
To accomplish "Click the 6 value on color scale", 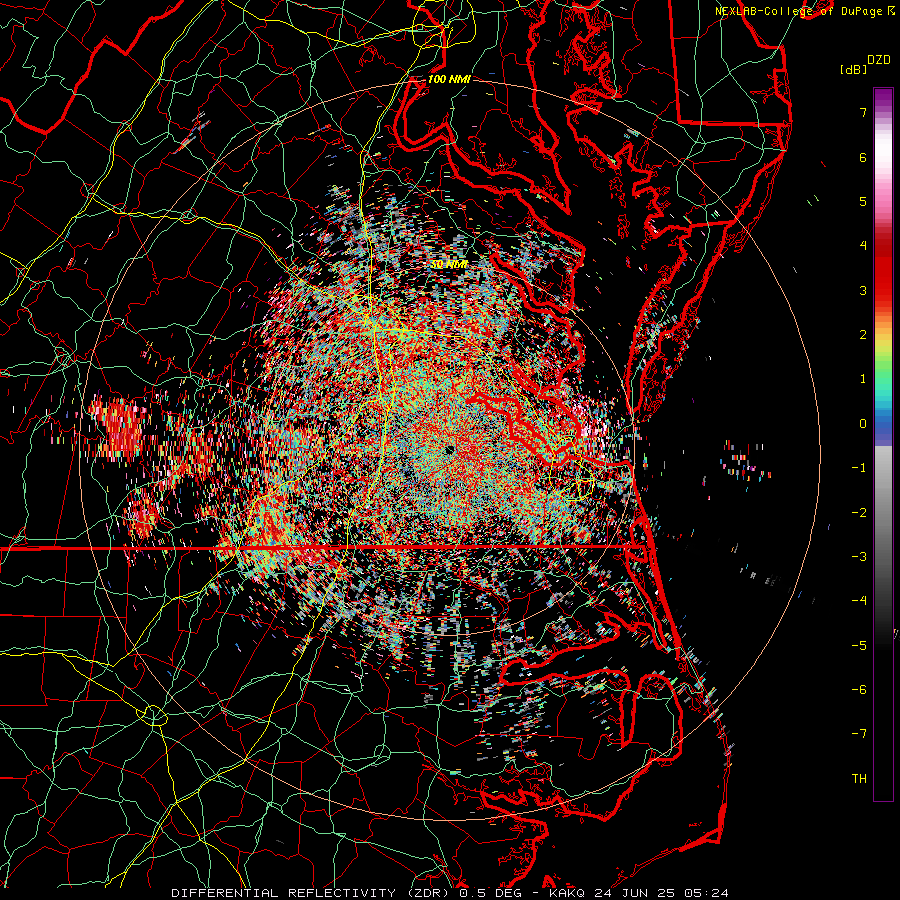I will click(863, 157).
